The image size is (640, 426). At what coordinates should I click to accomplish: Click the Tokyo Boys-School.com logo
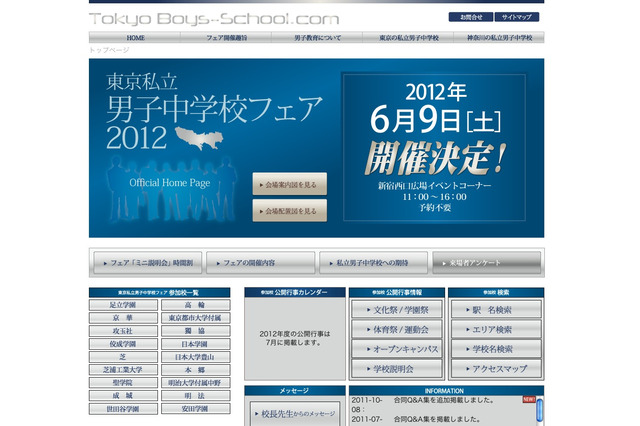coord(214,19)
